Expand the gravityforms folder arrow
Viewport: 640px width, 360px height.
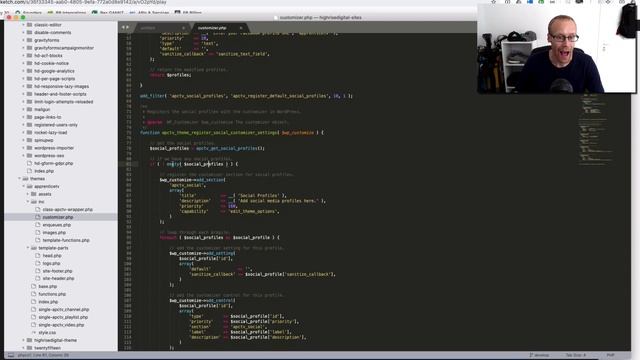(x=24, y=40)
